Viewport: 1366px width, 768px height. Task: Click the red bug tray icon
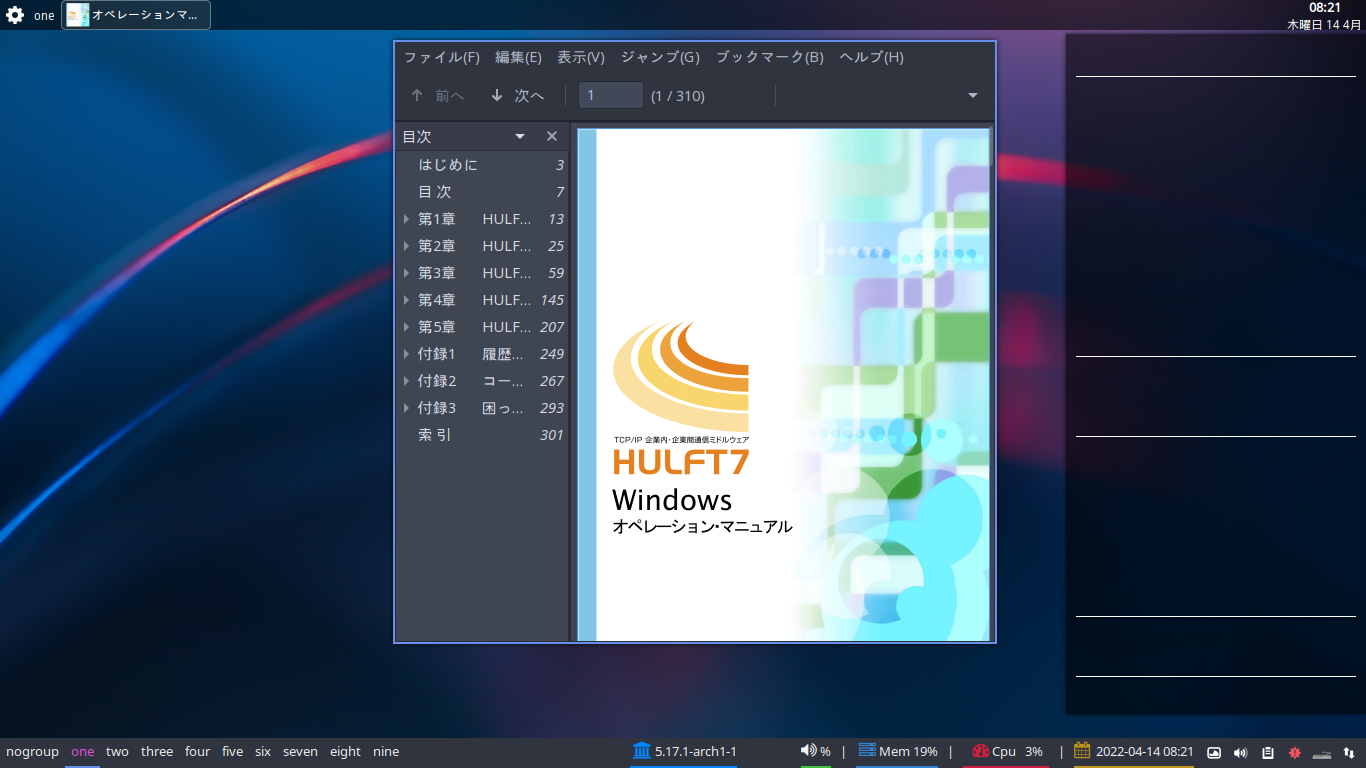point(1295,753)
